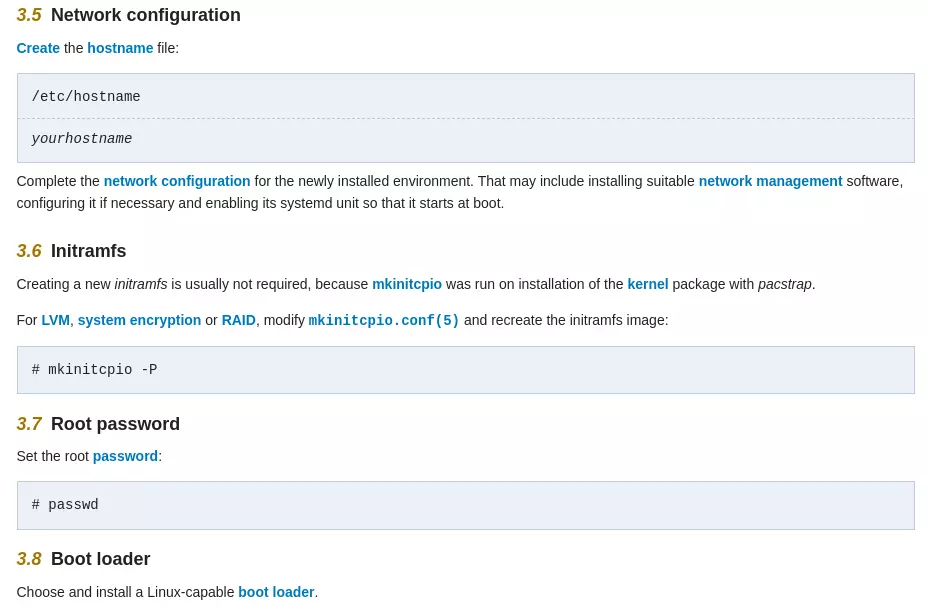Open the LVM link
This screenshot has height=615, width=928.
(x=55, y=320)
